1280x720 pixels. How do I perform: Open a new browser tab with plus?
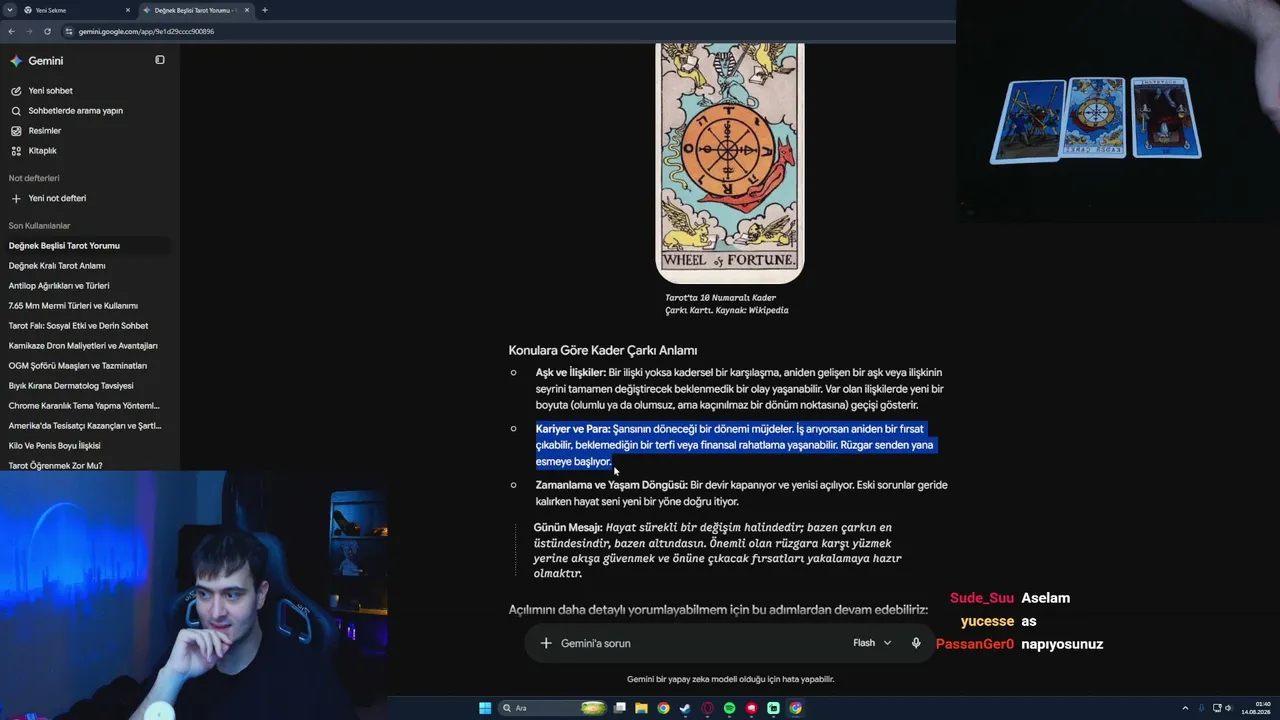click(265, 10)
